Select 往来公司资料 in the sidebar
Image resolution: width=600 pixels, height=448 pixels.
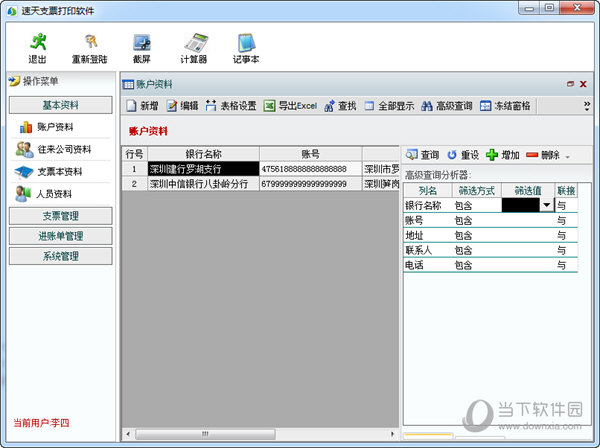pos(54,149)
